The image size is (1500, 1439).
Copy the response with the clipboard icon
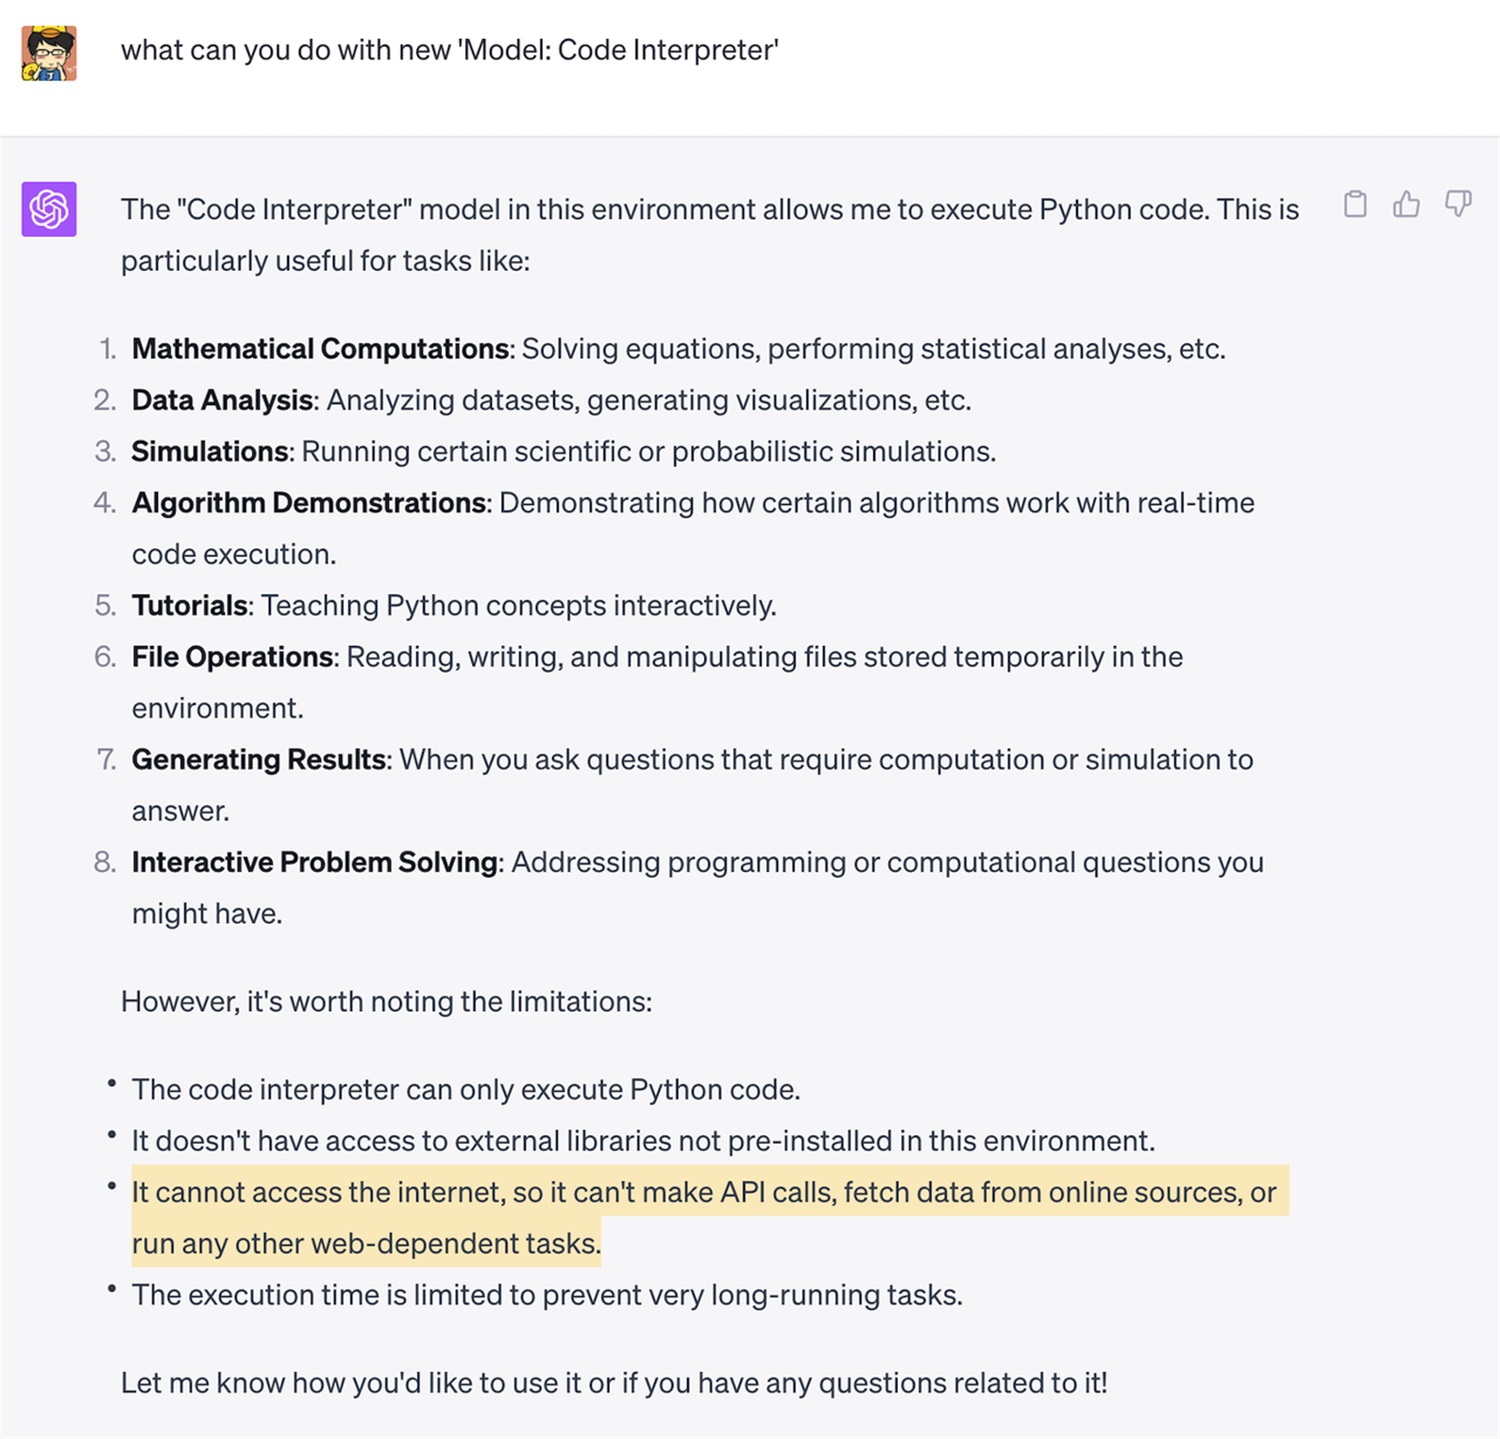point(1355,204)
